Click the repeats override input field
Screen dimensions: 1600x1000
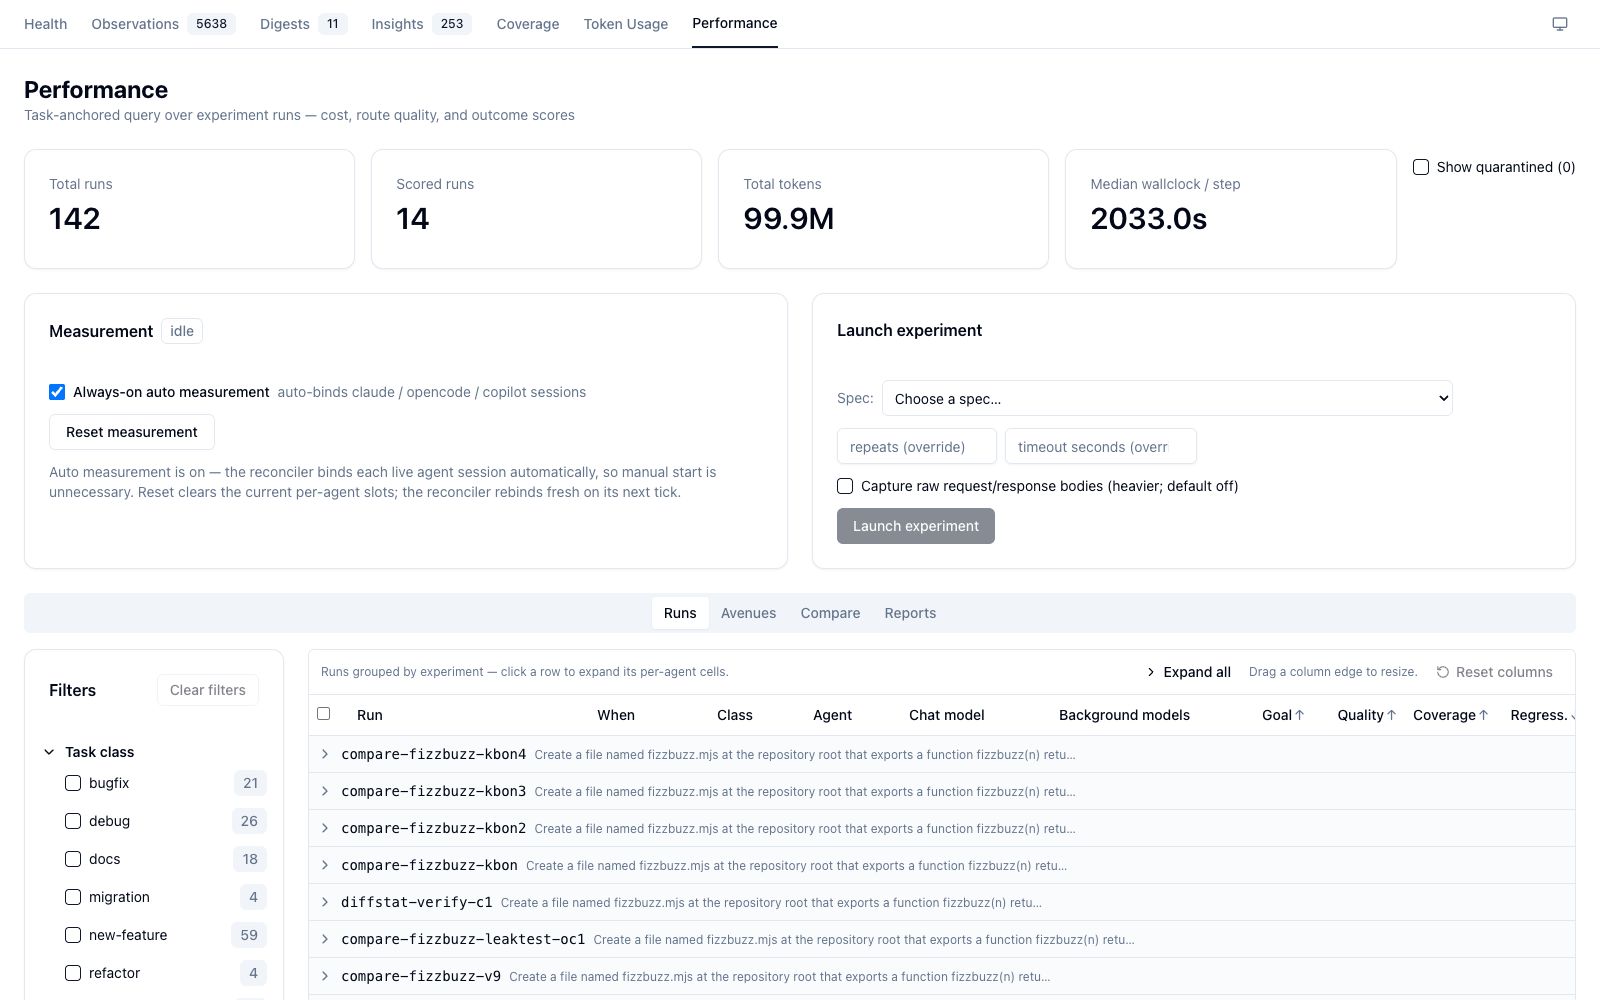pyautogui.click(x=917, y=446)
